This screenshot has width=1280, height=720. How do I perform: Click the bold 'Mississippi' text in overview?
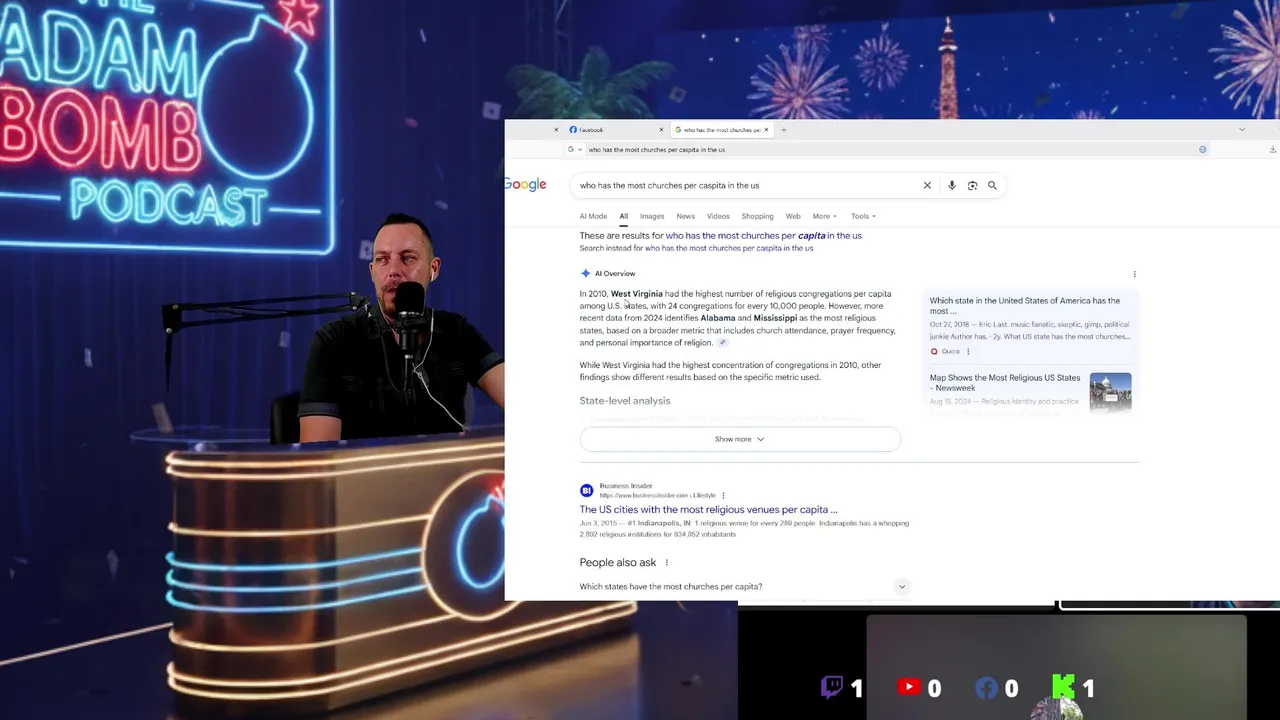pyautogui.click(x=775, y=318)
